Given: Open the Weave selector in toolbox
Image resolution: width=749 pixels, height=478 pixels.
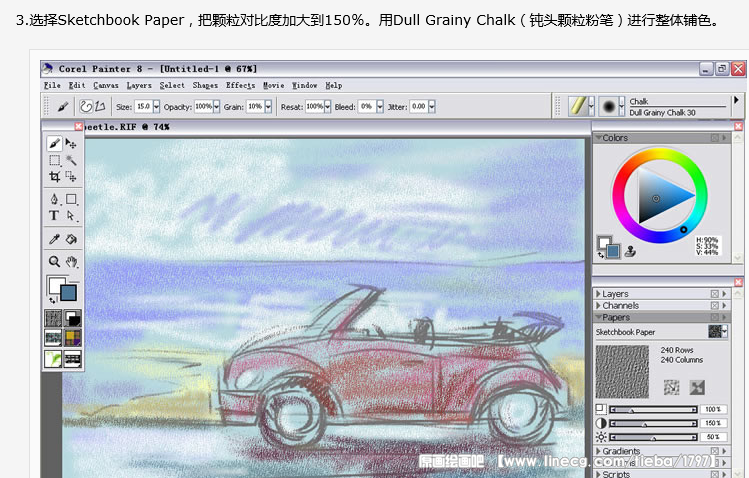Looking at the screenshot, I should pyautogui.click(x=73, y=338).
